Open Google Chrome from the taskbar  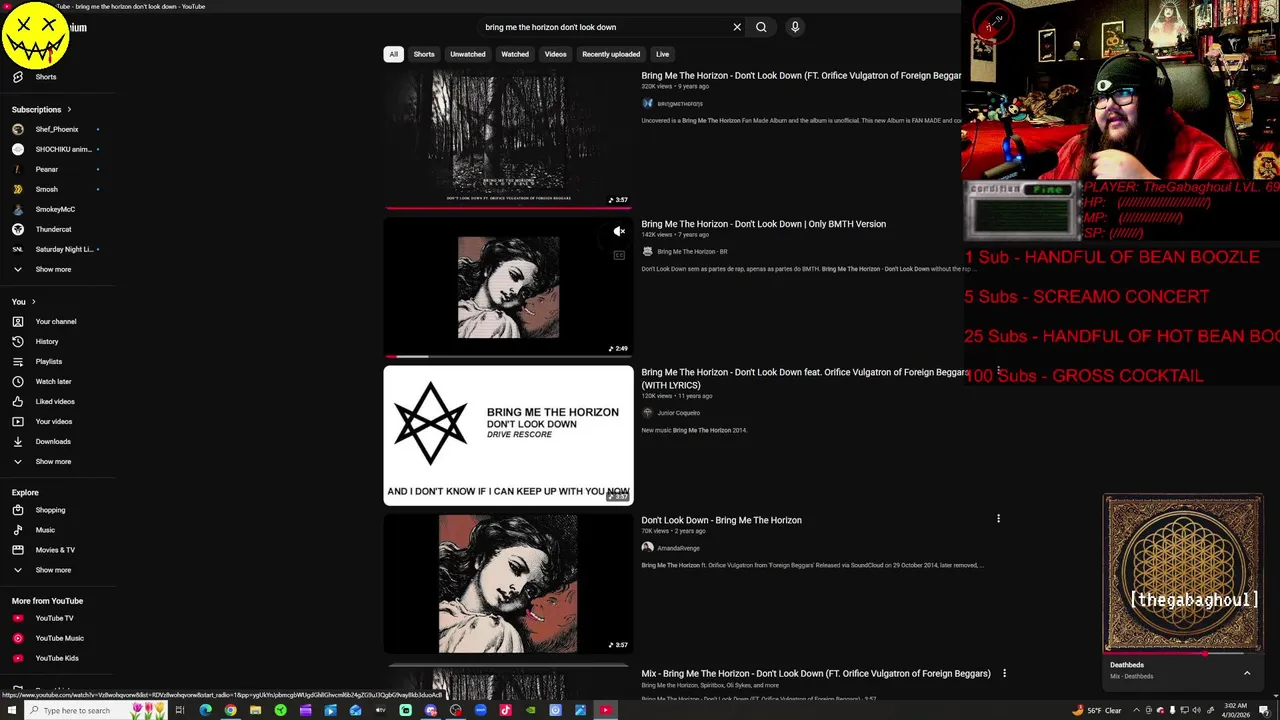coord(230,710)
